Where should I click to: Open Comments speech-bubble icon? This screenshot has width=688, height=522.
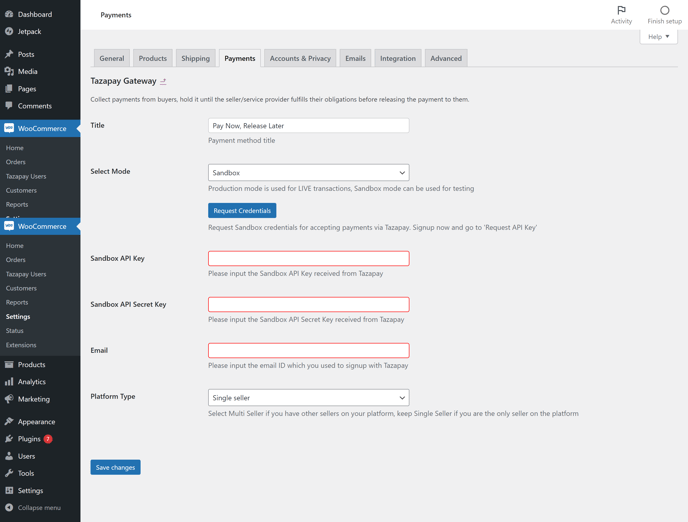click(9, 105)
